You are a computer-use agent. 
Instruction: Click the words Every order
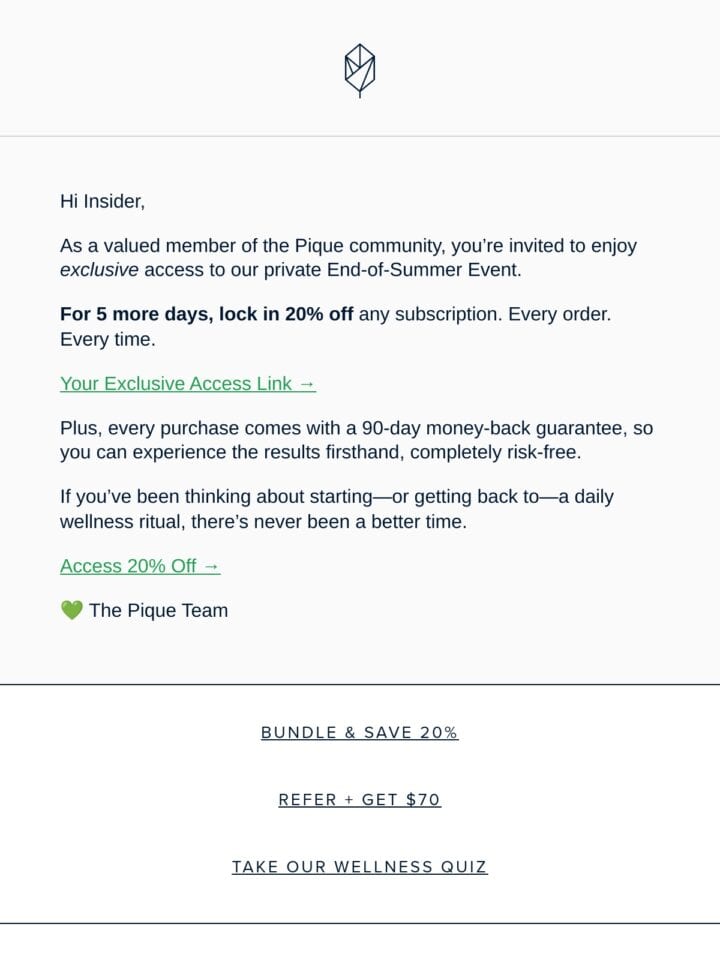pos(560,314)
